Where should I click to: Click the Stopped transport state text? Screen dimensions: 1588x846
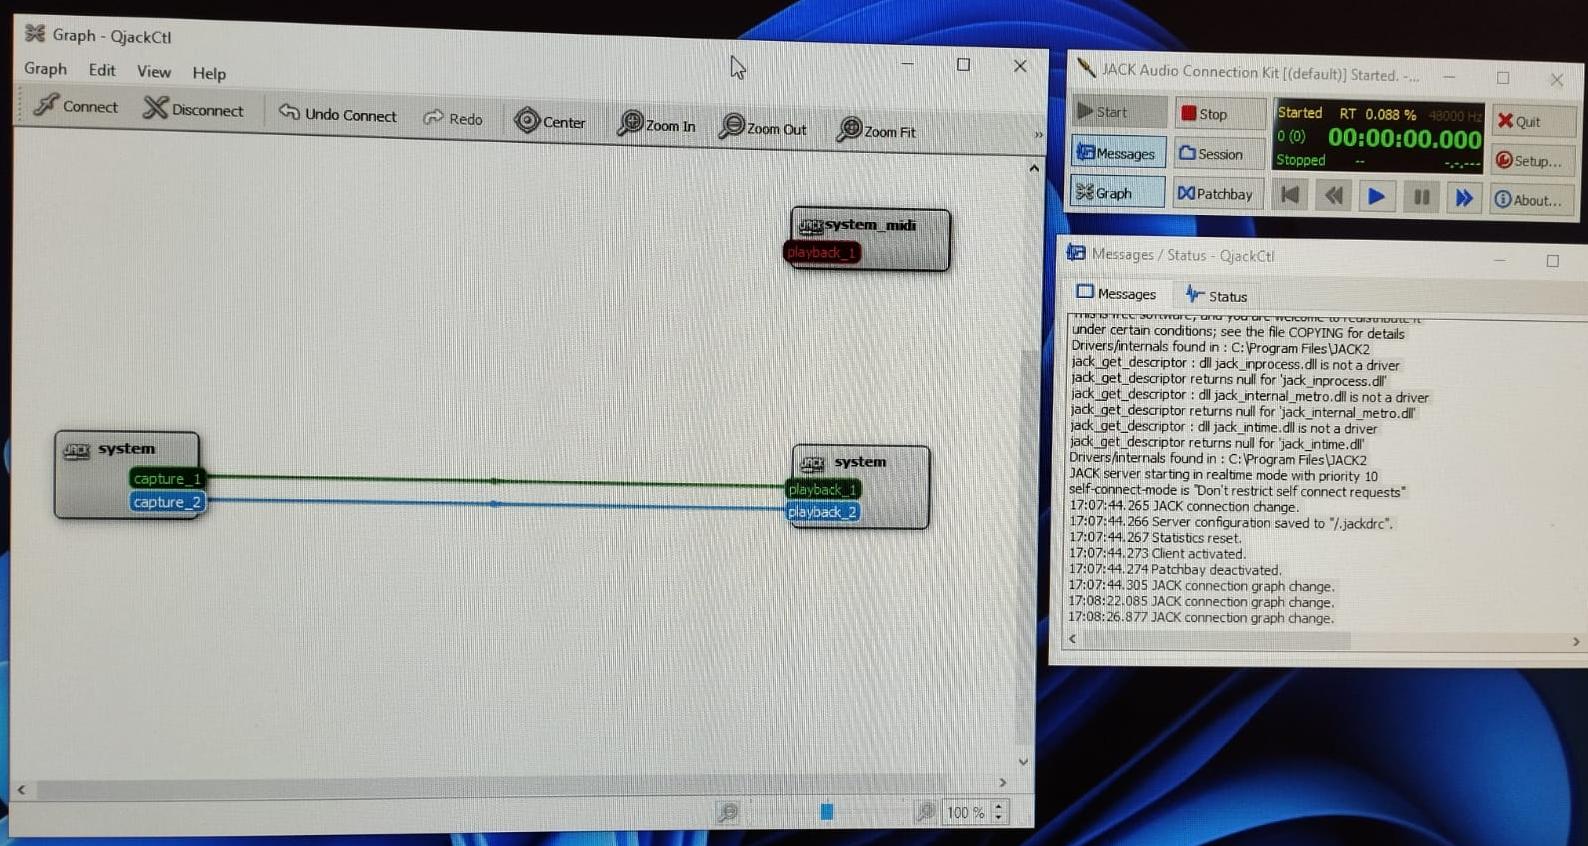point(1300,160)
